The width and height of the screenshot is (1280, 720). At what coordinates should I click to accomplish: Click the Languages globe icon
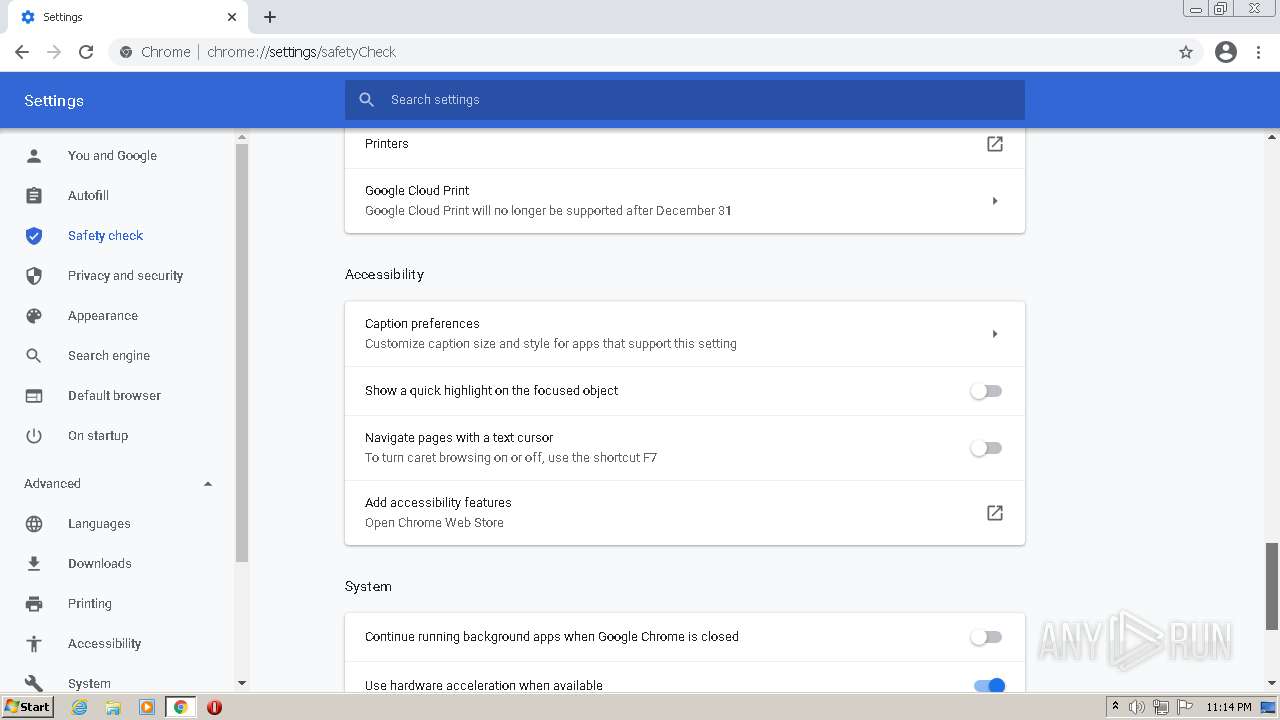click(34, 524)
